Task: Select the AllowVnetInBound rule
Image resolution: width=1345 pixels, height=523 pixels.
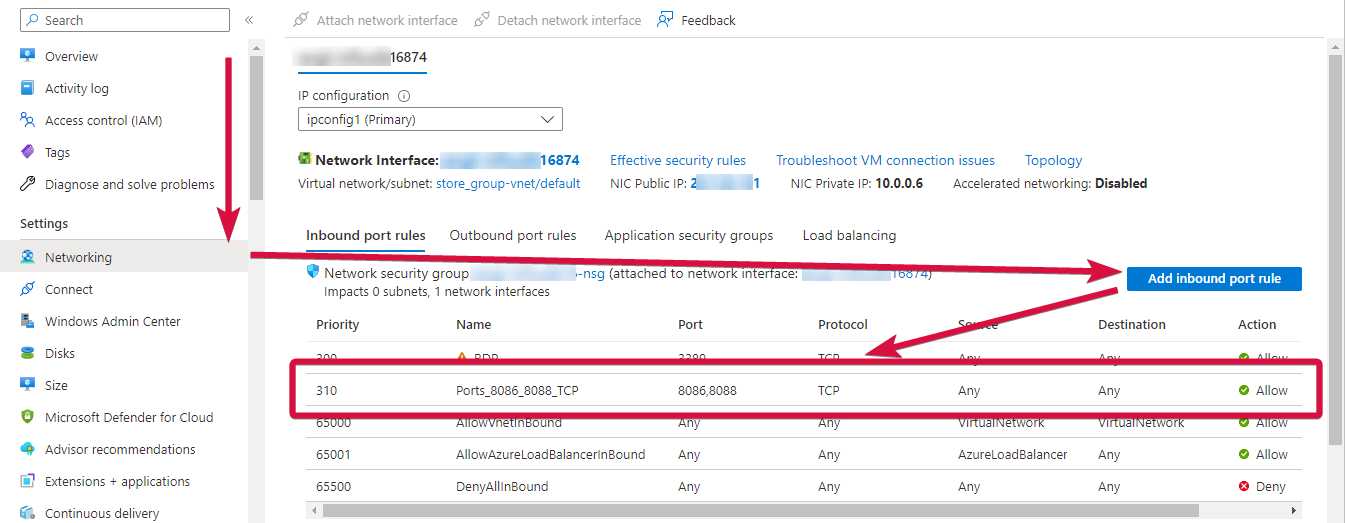Action: point(509,423)
